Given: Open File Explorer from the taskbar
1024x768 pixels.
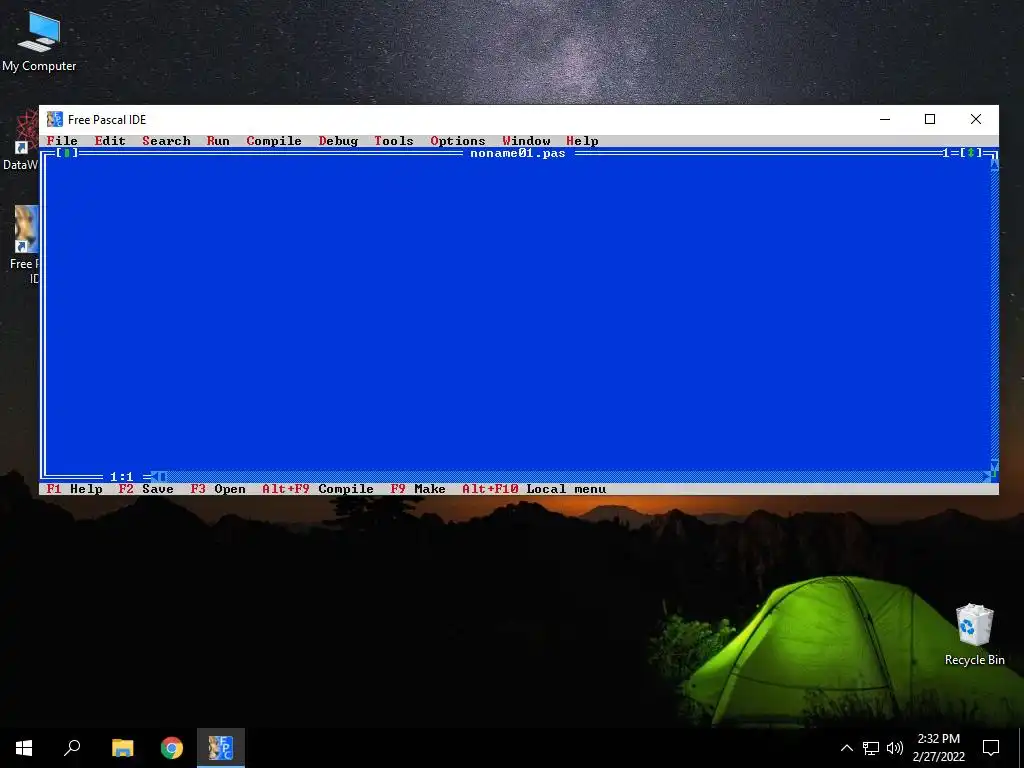Looking at the screenshot, I should click(x=123, y=748).
